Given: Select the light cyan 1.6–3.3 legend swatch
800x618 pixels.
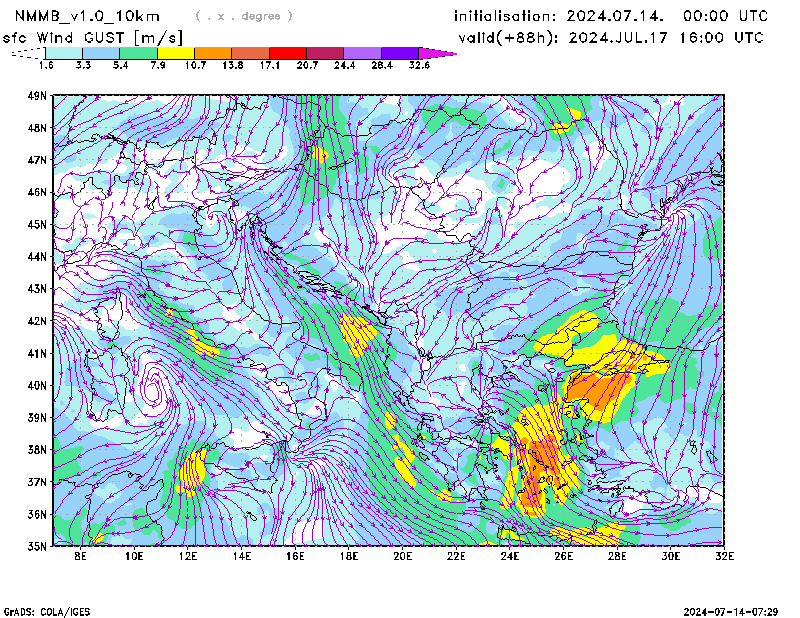Looking at the screenshot, I should click(x=64, y=52).
